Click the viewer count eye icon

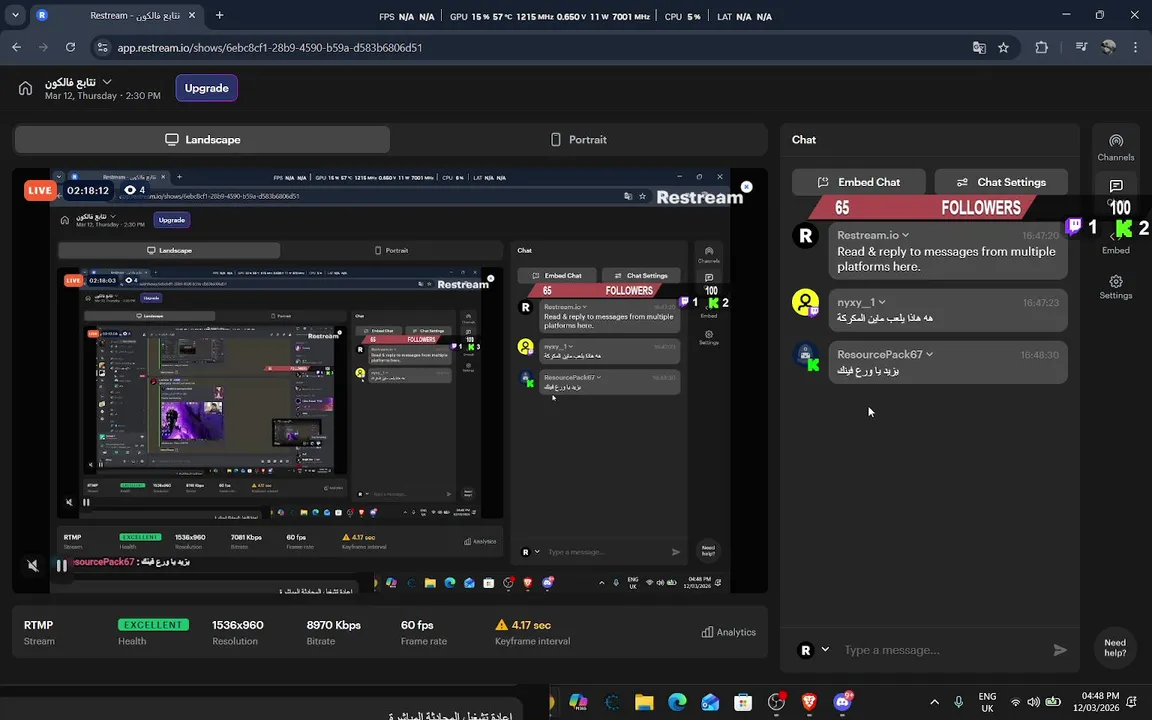click(130, 190)
